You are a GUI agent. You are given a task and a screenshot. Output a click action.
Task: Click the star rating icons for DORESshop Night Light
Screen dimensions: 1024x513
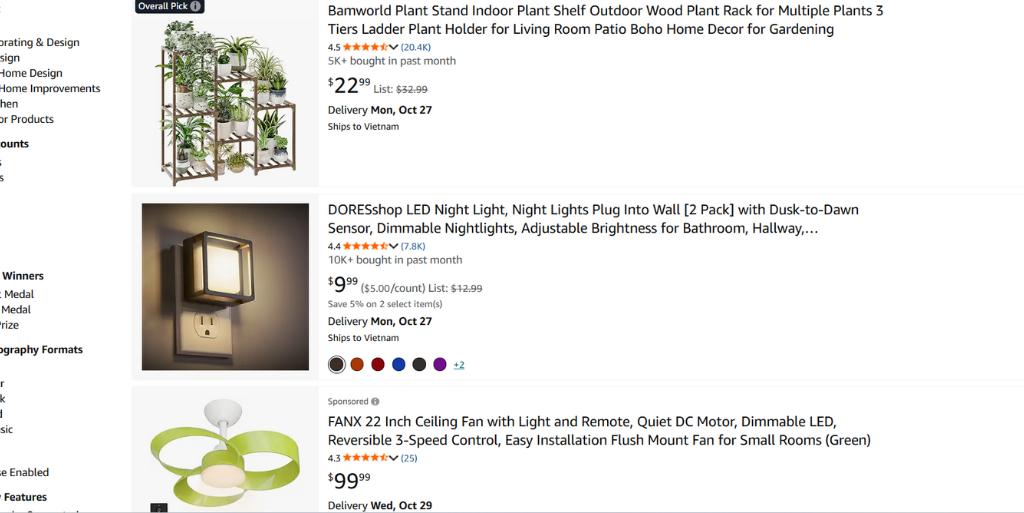366,246
